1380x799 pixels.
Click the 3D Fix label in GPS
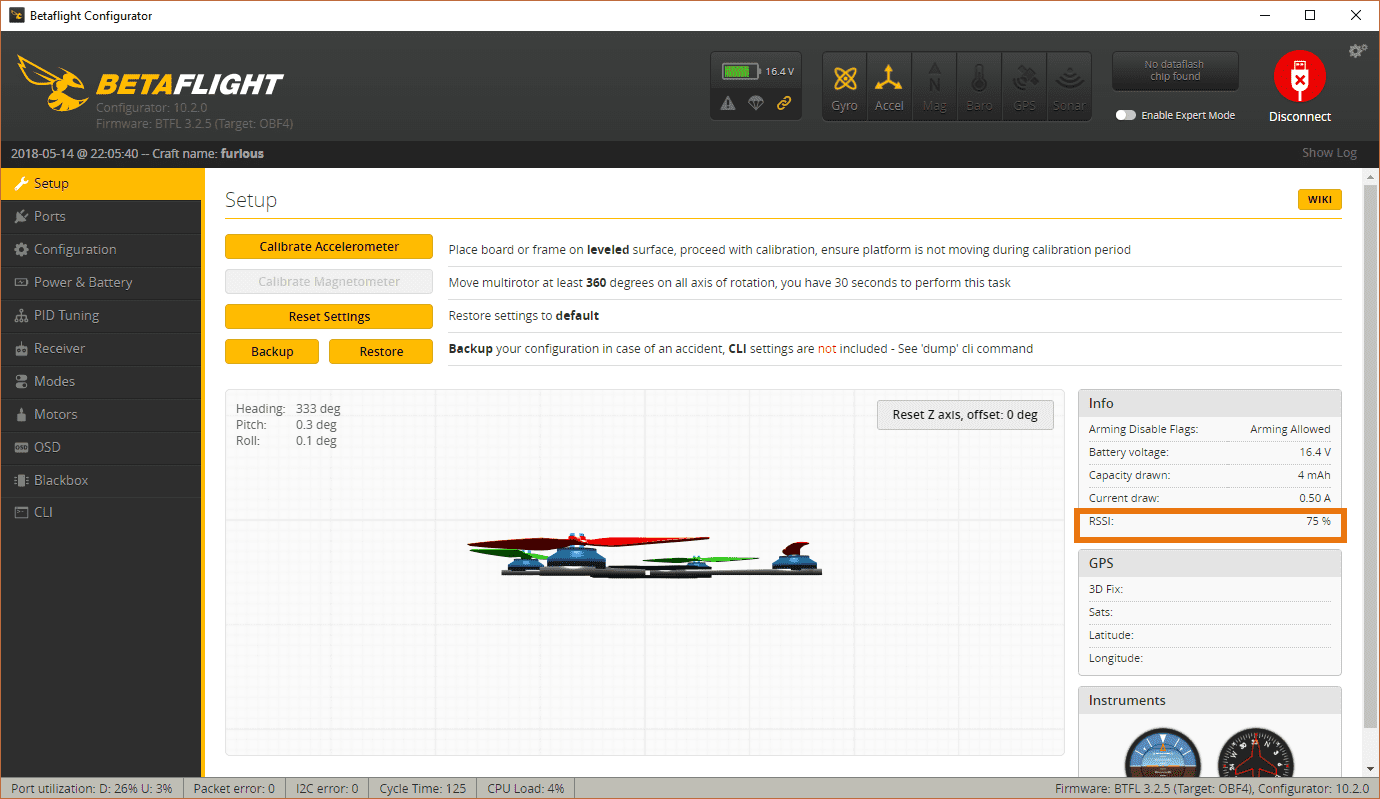click(x=1106, y=589)
